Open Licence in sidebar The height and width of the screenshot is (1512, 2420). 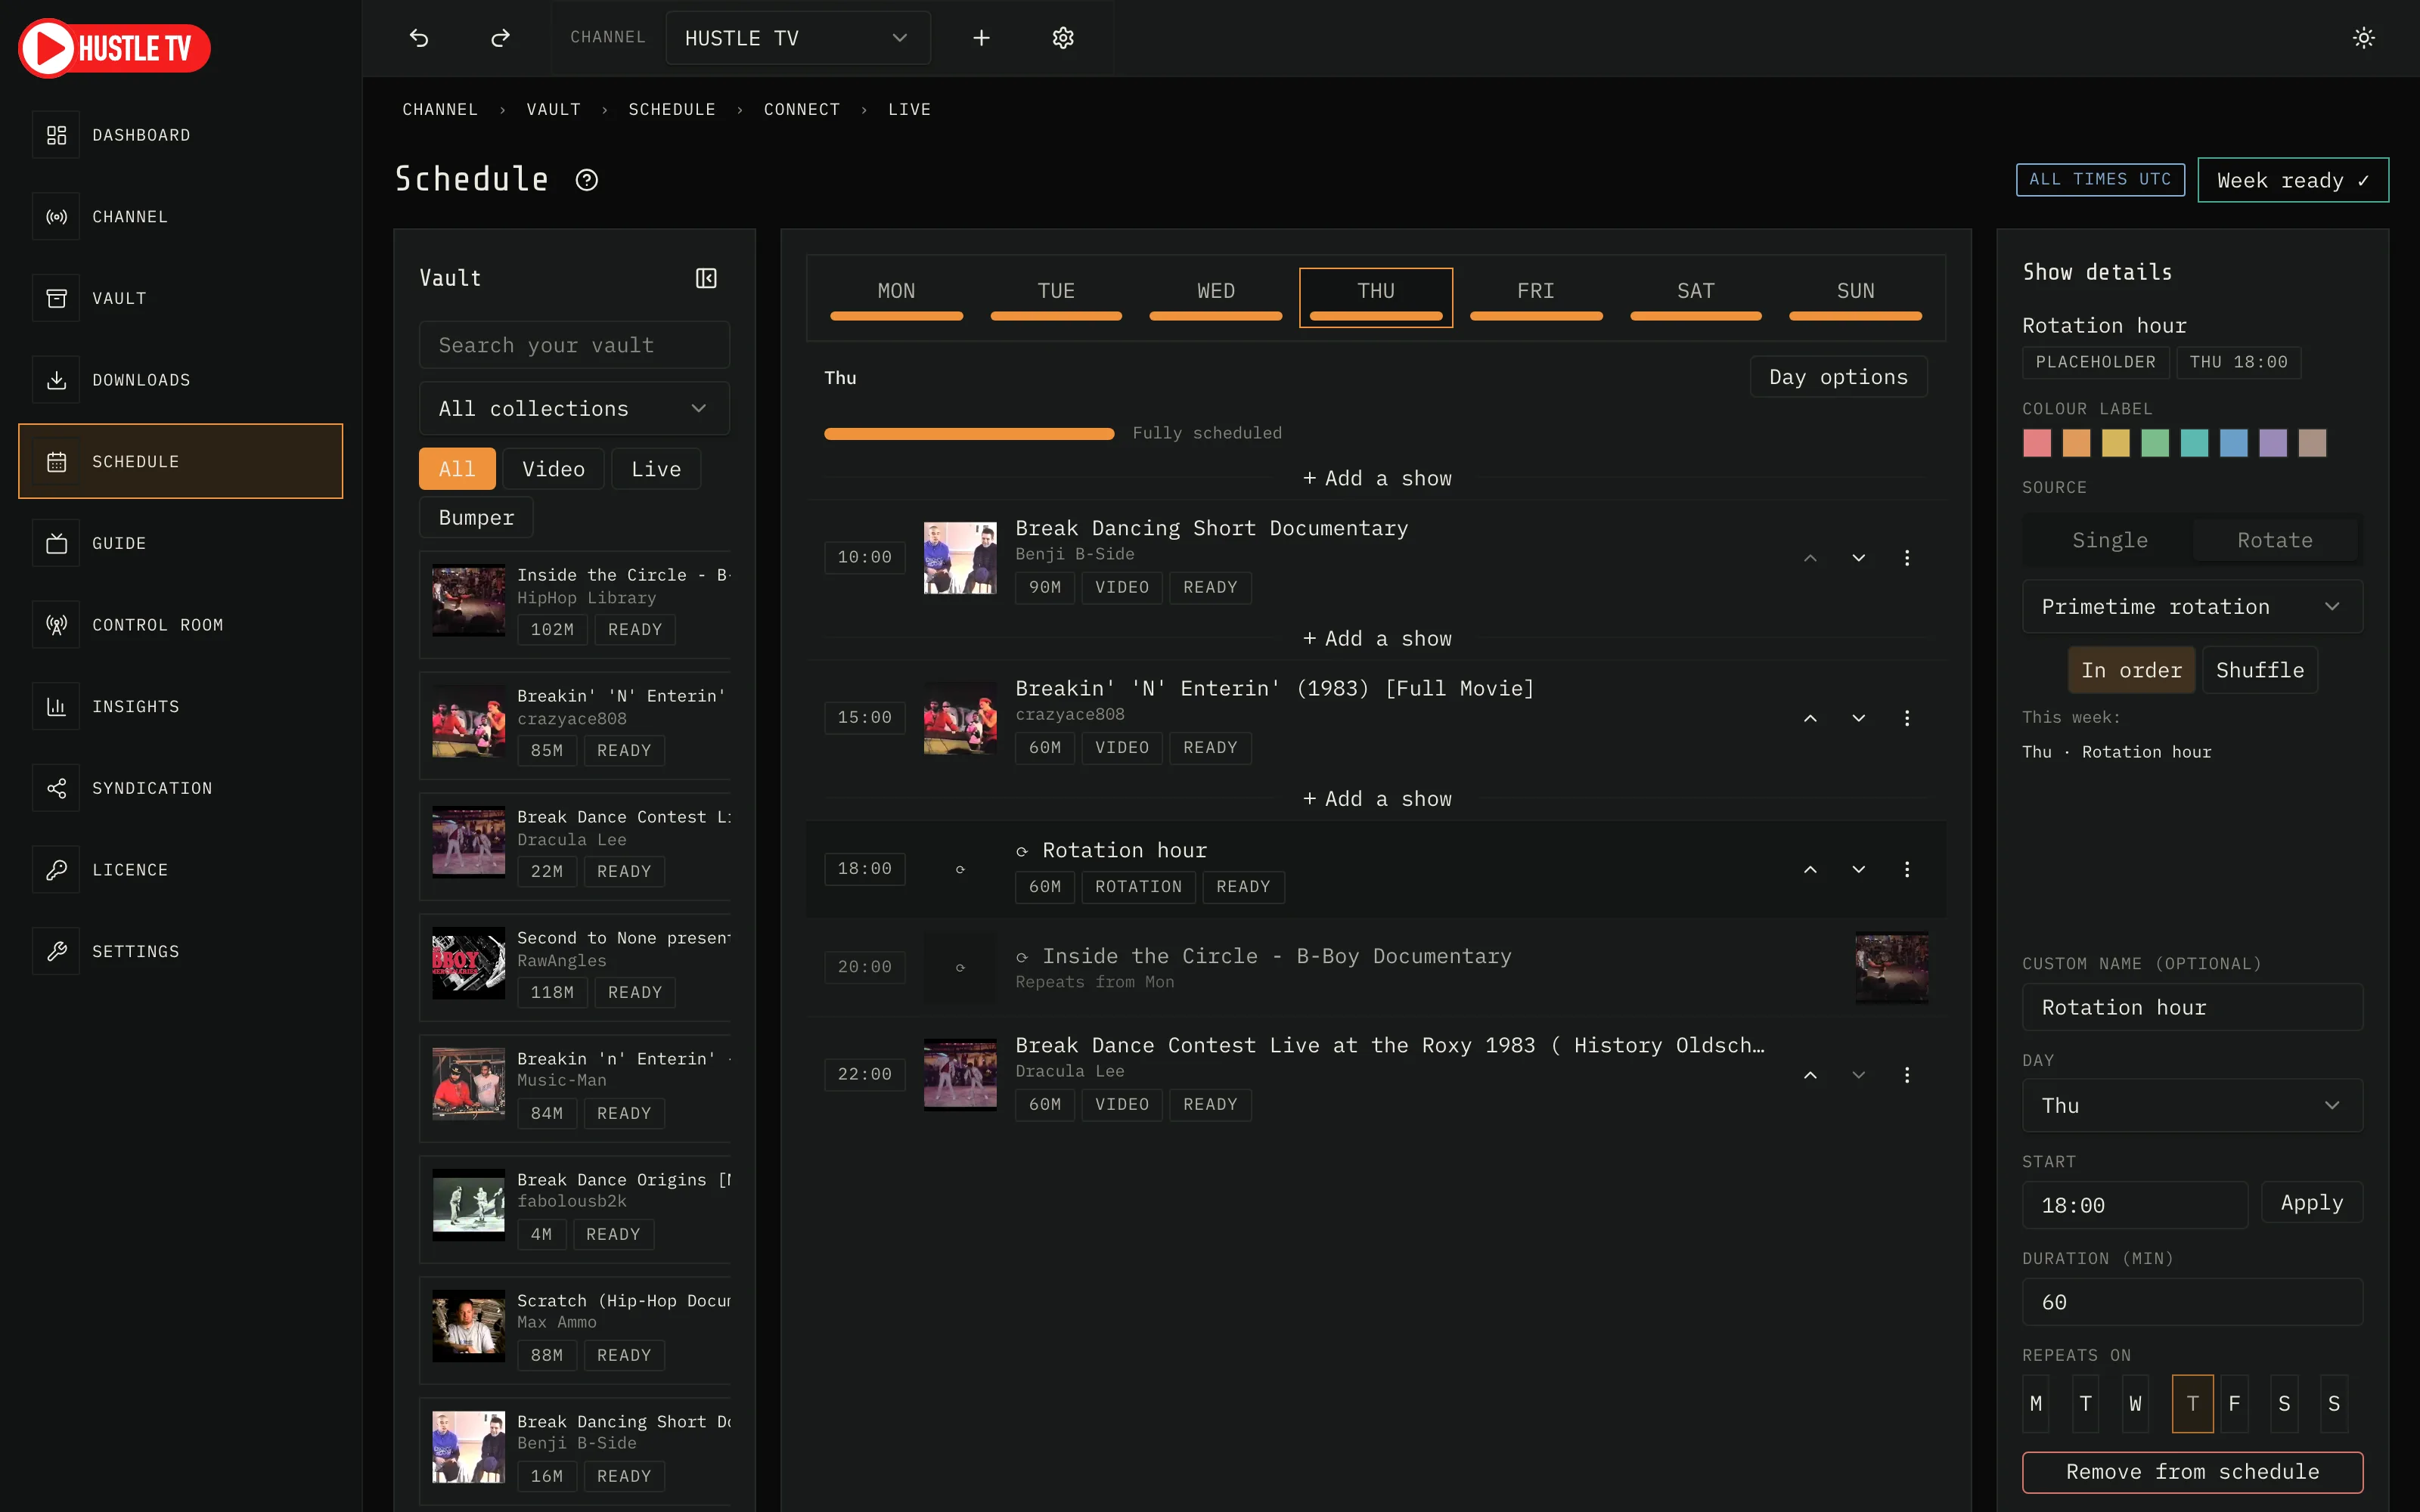pos(181,870)
